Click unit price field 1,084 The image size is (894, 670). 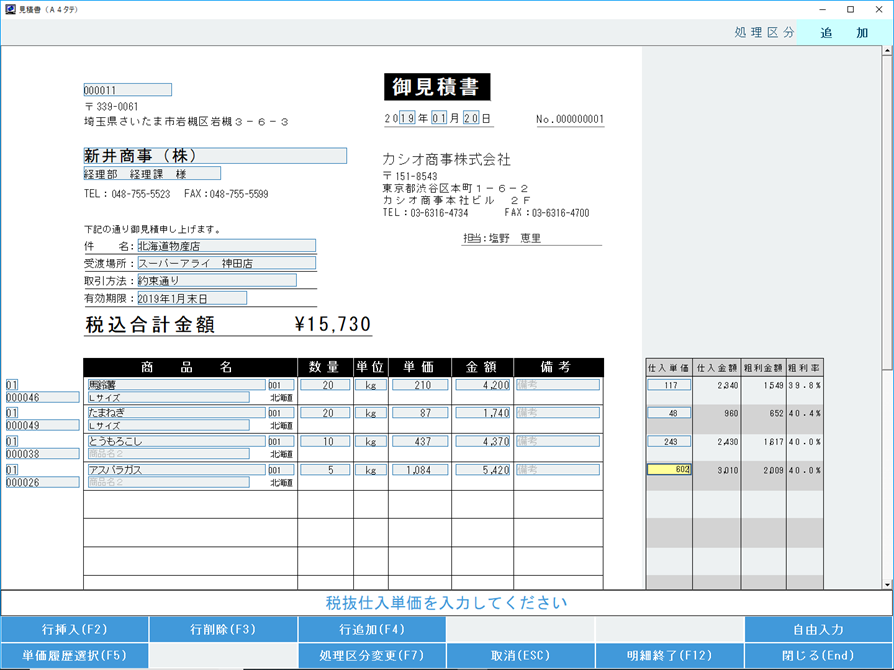tap(420, 470)
